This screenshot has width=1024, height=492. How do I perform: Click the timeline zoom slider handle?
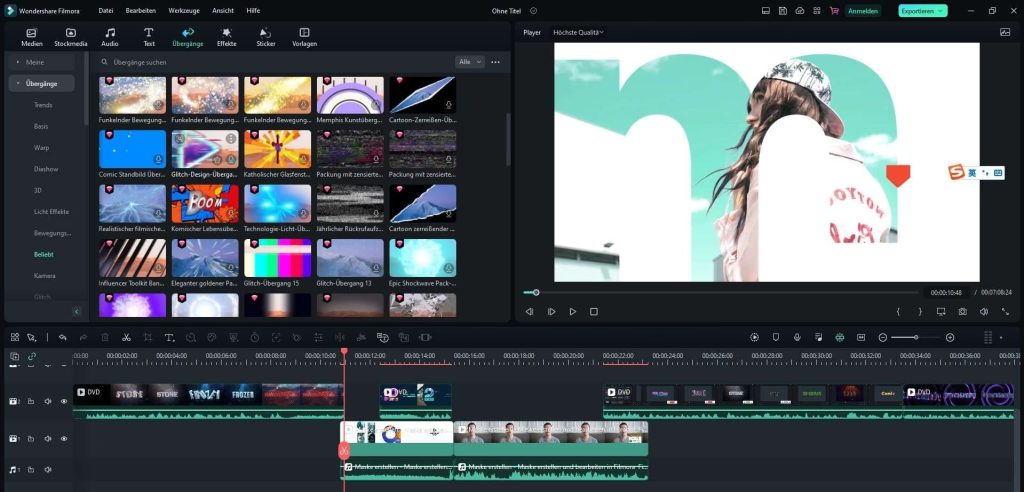(916, 337)
